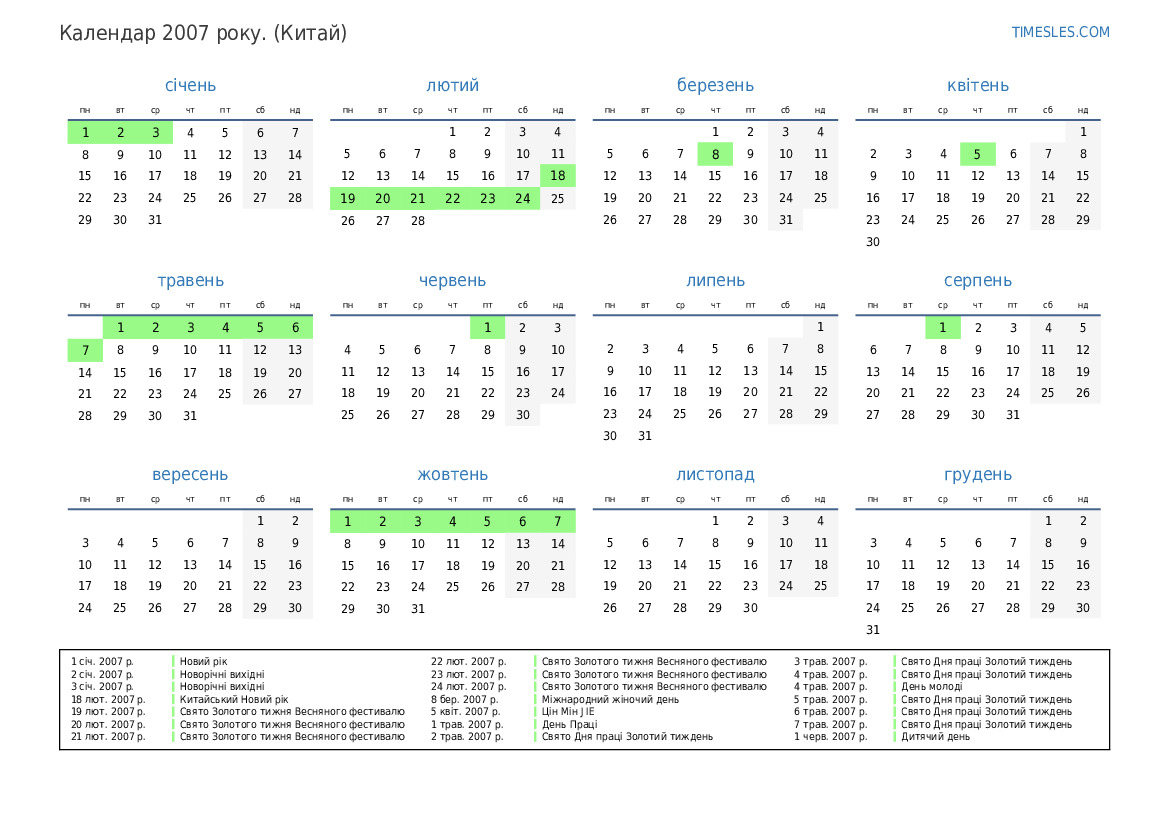Click the 'серпень' month heading
The height and width of the screenshot is (827, 1169).
tap(977, 281)
